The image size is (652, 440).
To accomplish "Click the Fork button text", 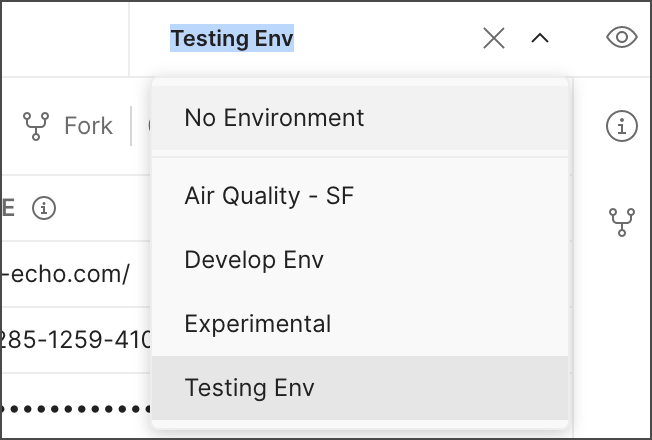I will (88, 126).
